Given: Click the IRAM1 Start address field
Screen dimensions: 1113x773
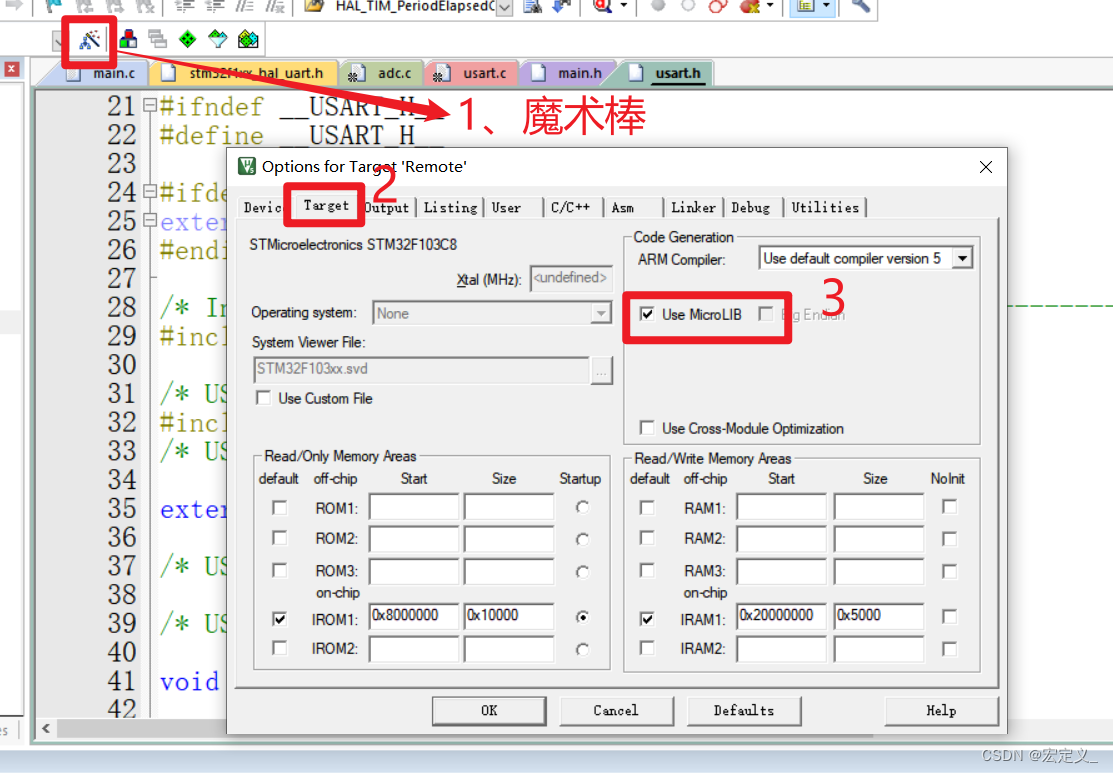Looking at the screenshot, I should (781, 616).
